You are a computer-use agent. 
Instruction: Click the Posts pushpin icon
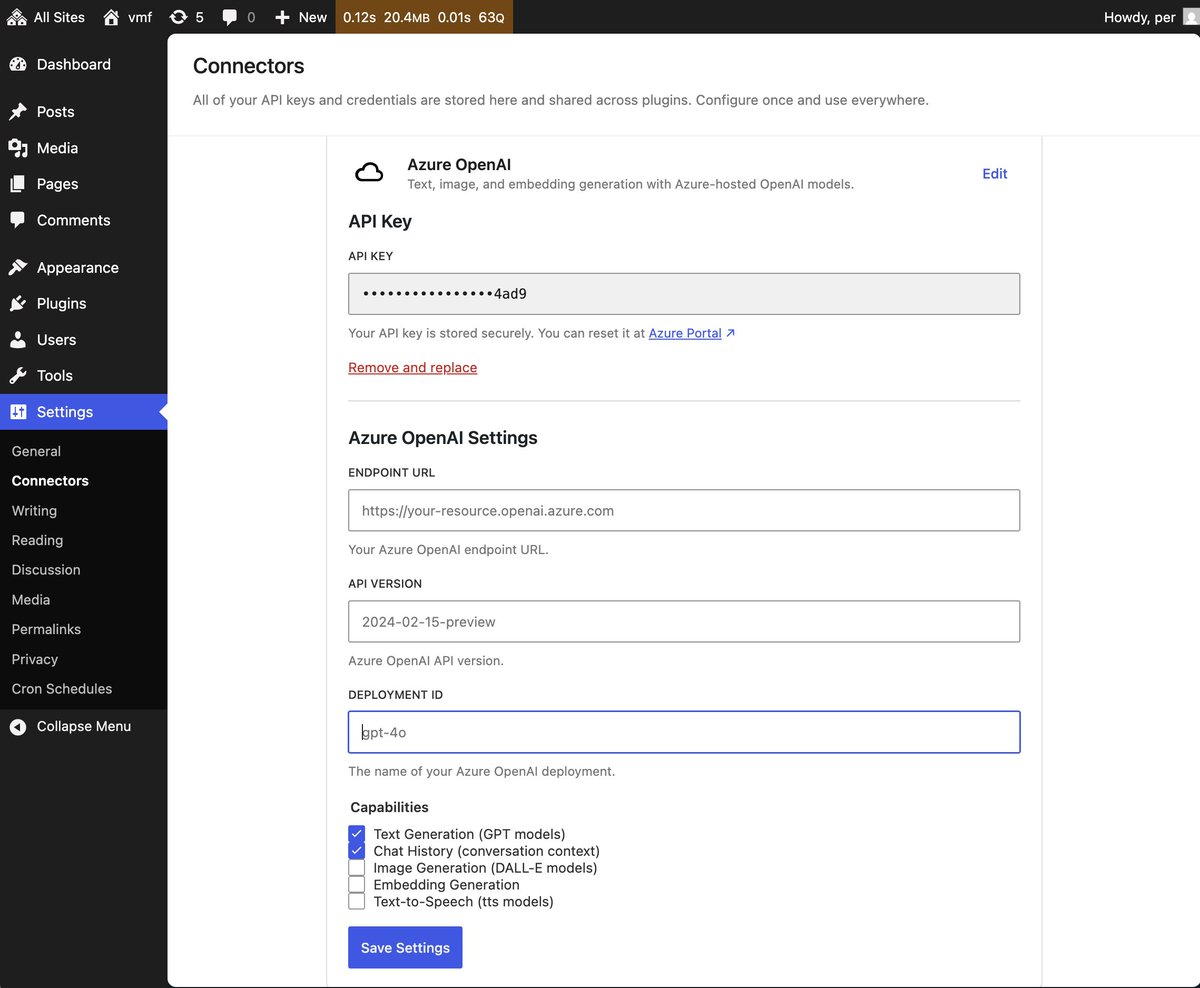click(x=18, y=112)
